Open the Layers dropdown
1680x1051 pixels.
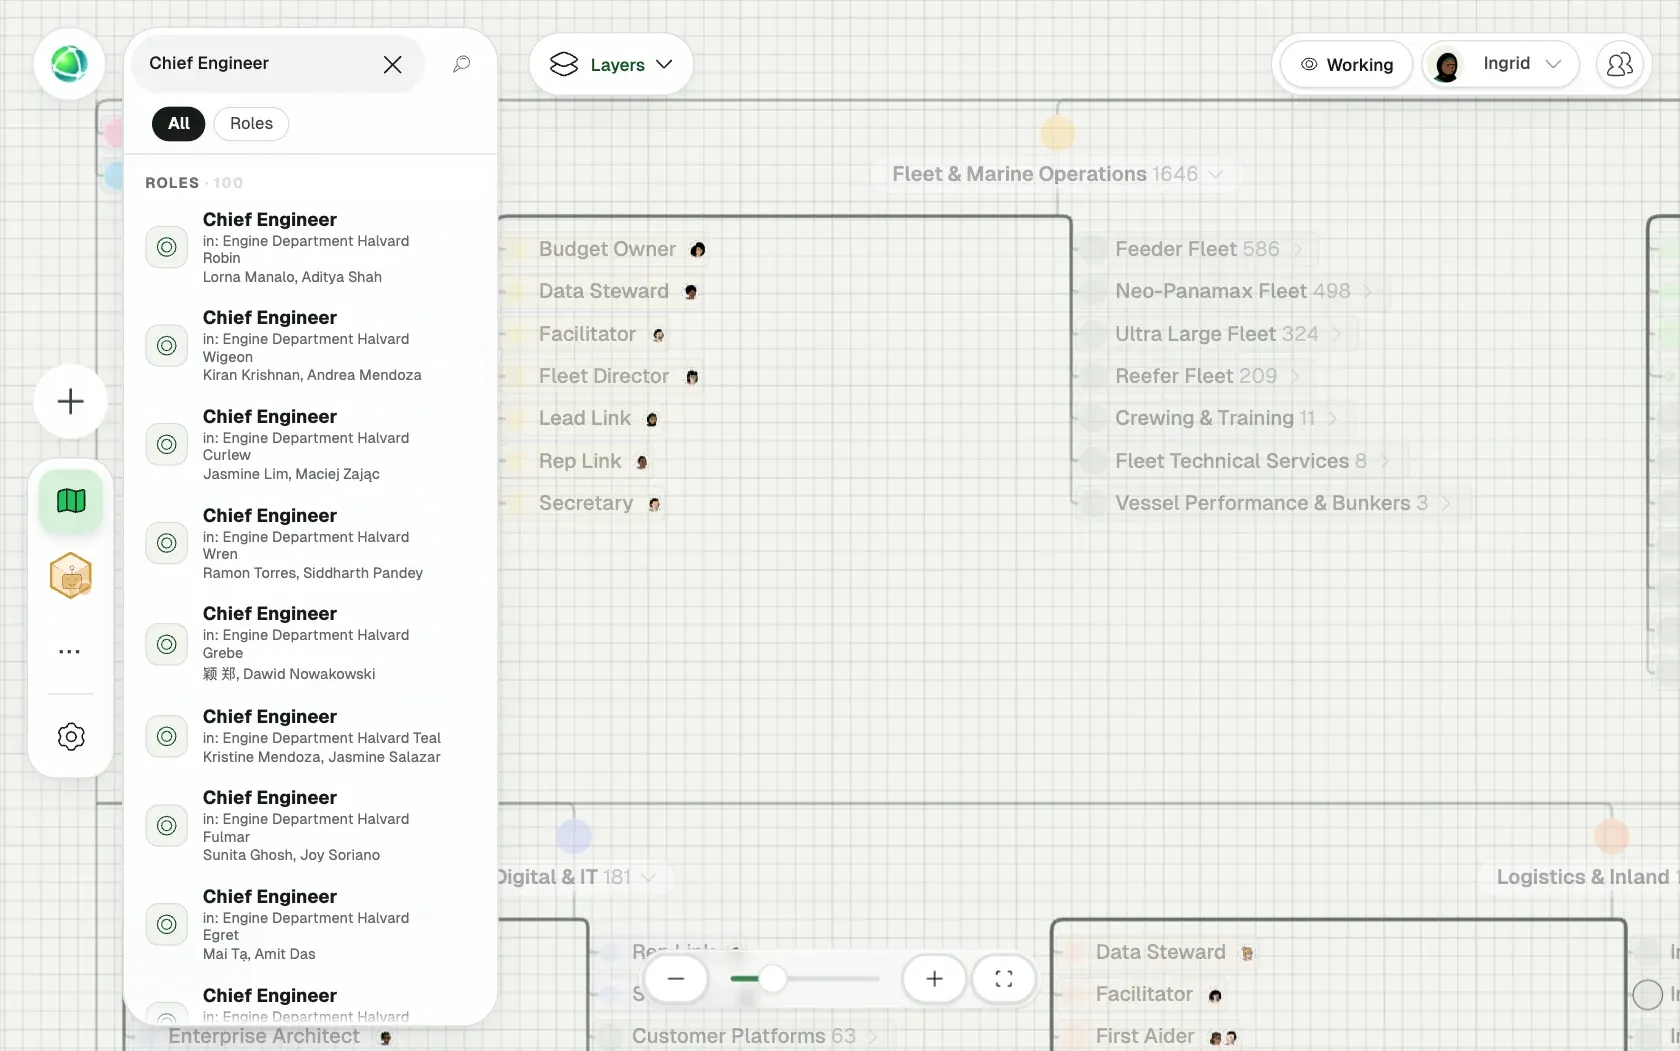tap(611, 65)
